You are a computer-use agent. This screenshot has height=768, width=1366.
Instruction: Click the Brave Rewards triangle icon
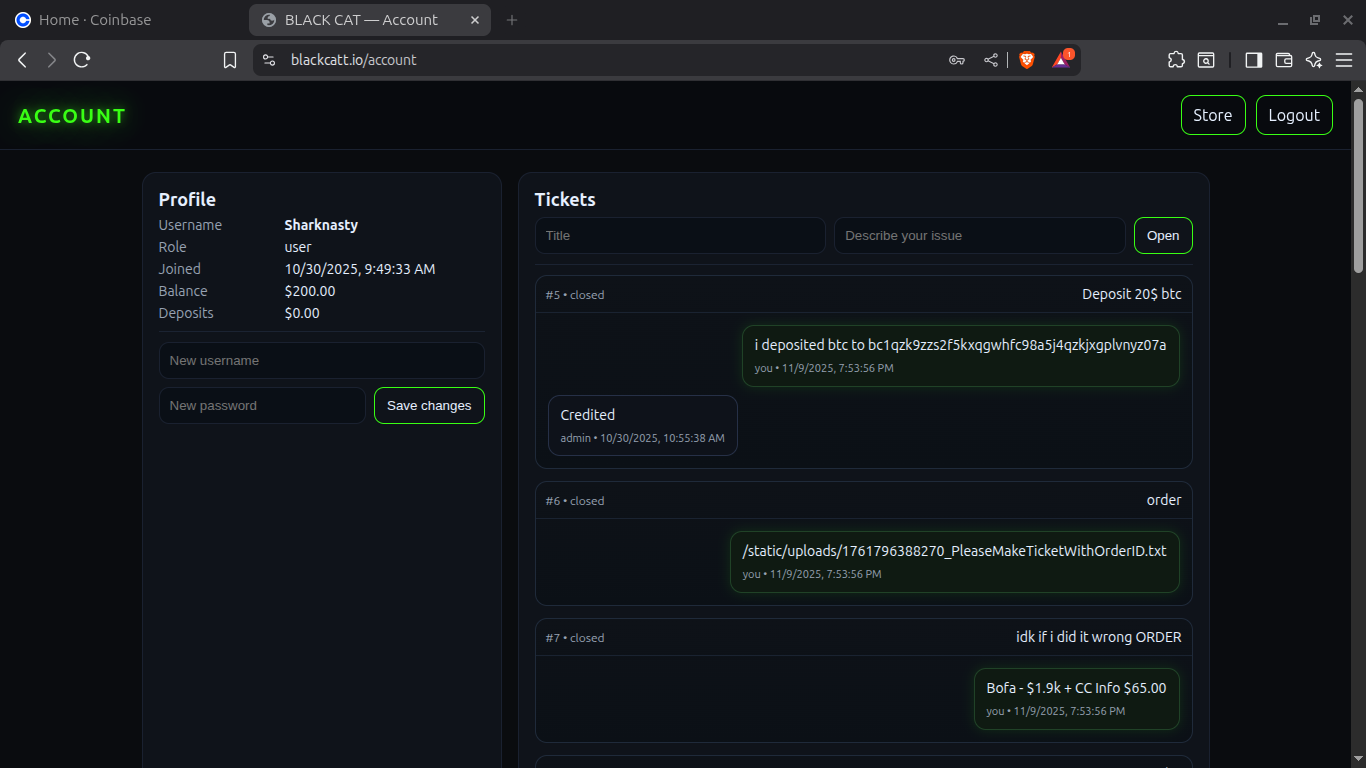click(1061, 60)
